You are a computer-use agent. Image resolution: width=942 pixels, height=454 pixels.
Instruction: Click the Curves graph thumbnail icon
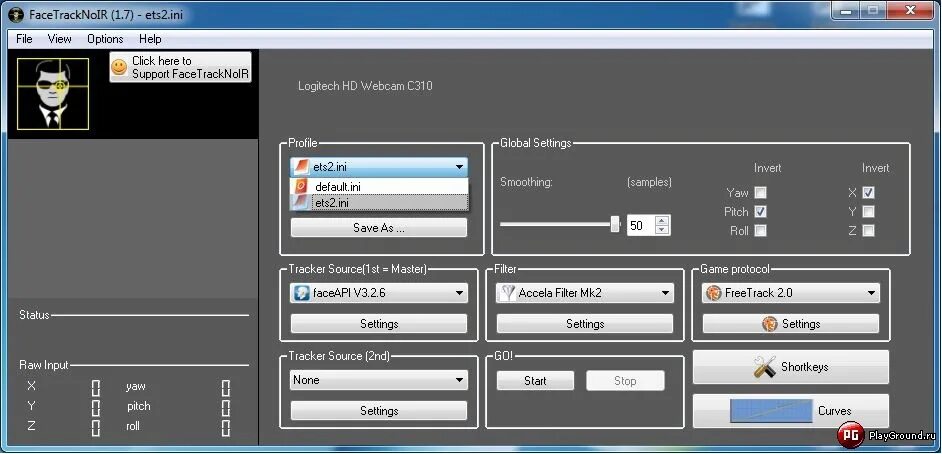(771, 411)
